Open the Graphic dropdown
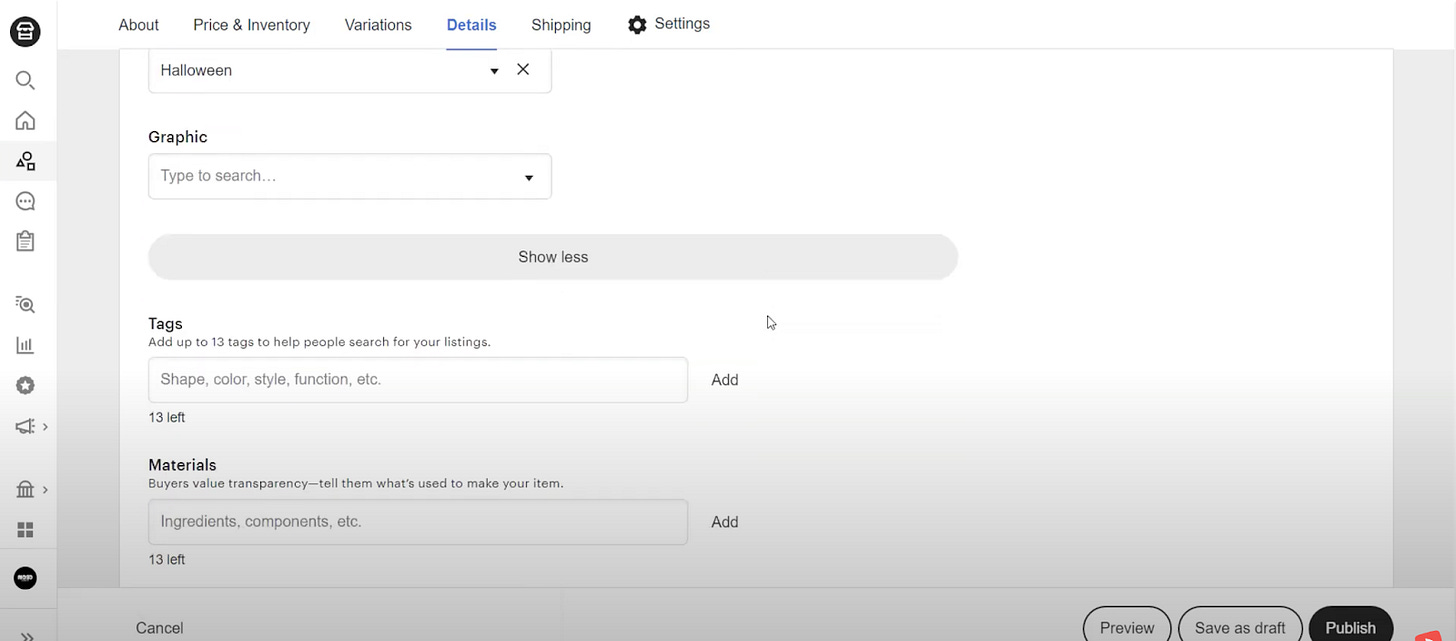Viewport: 1456px width, 641px height. 529,177
